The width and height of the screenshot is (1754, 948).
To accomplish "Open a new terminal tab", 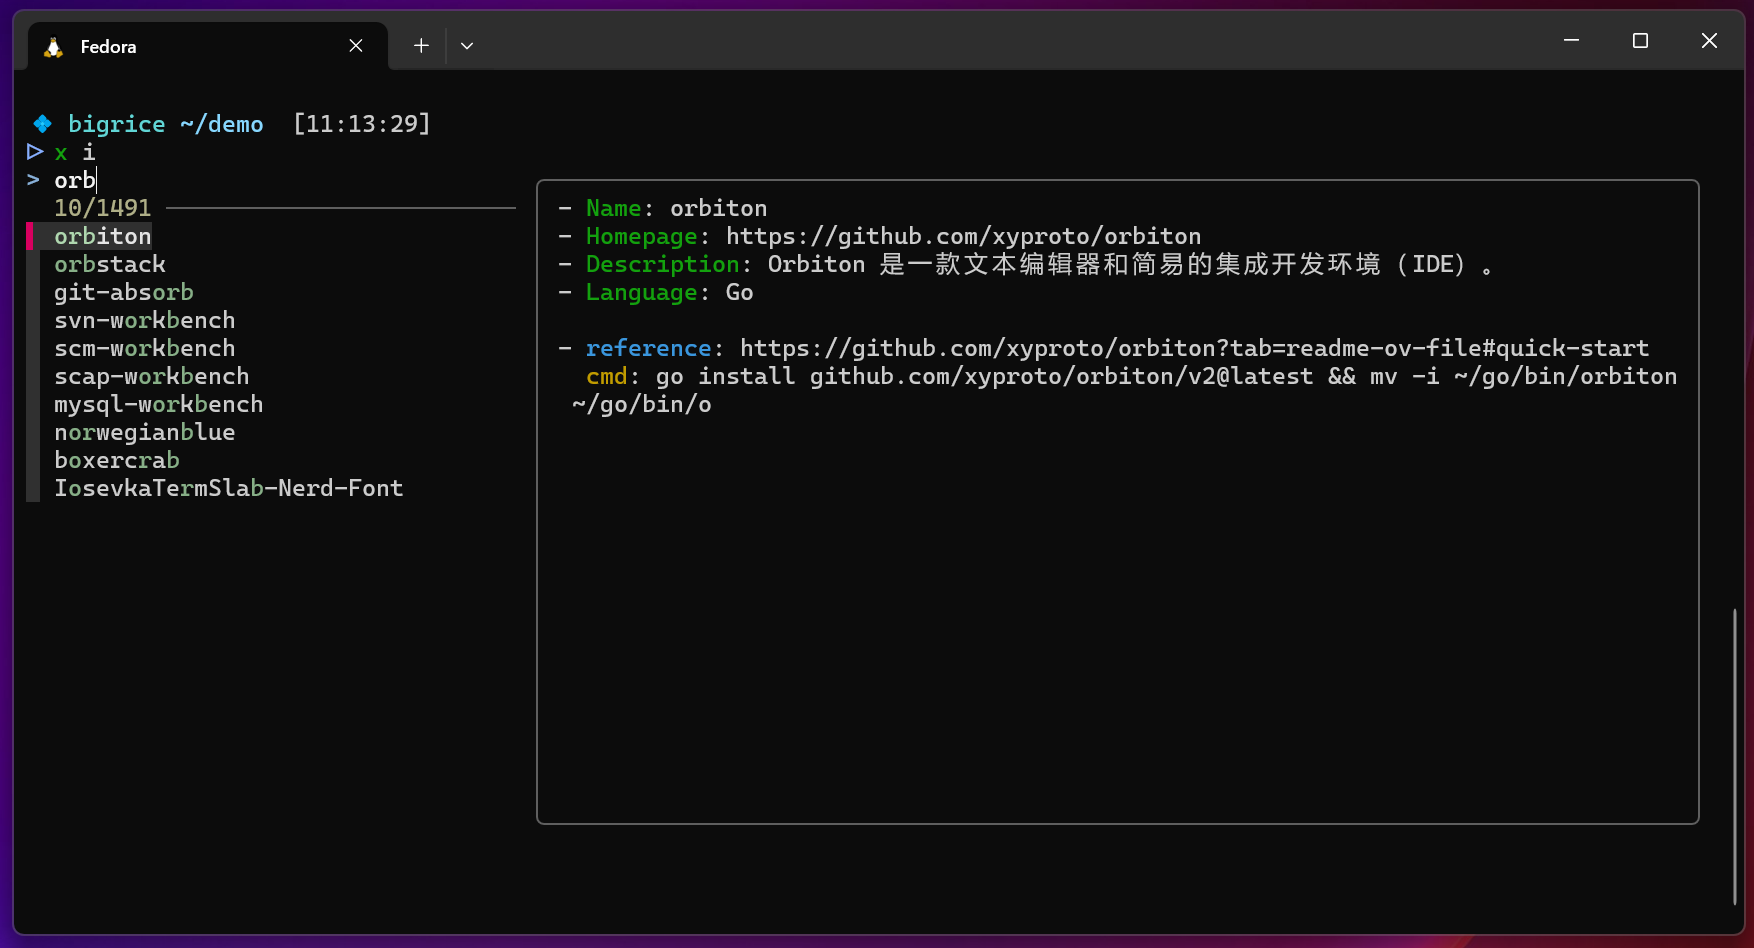I will tap(421, 46).
